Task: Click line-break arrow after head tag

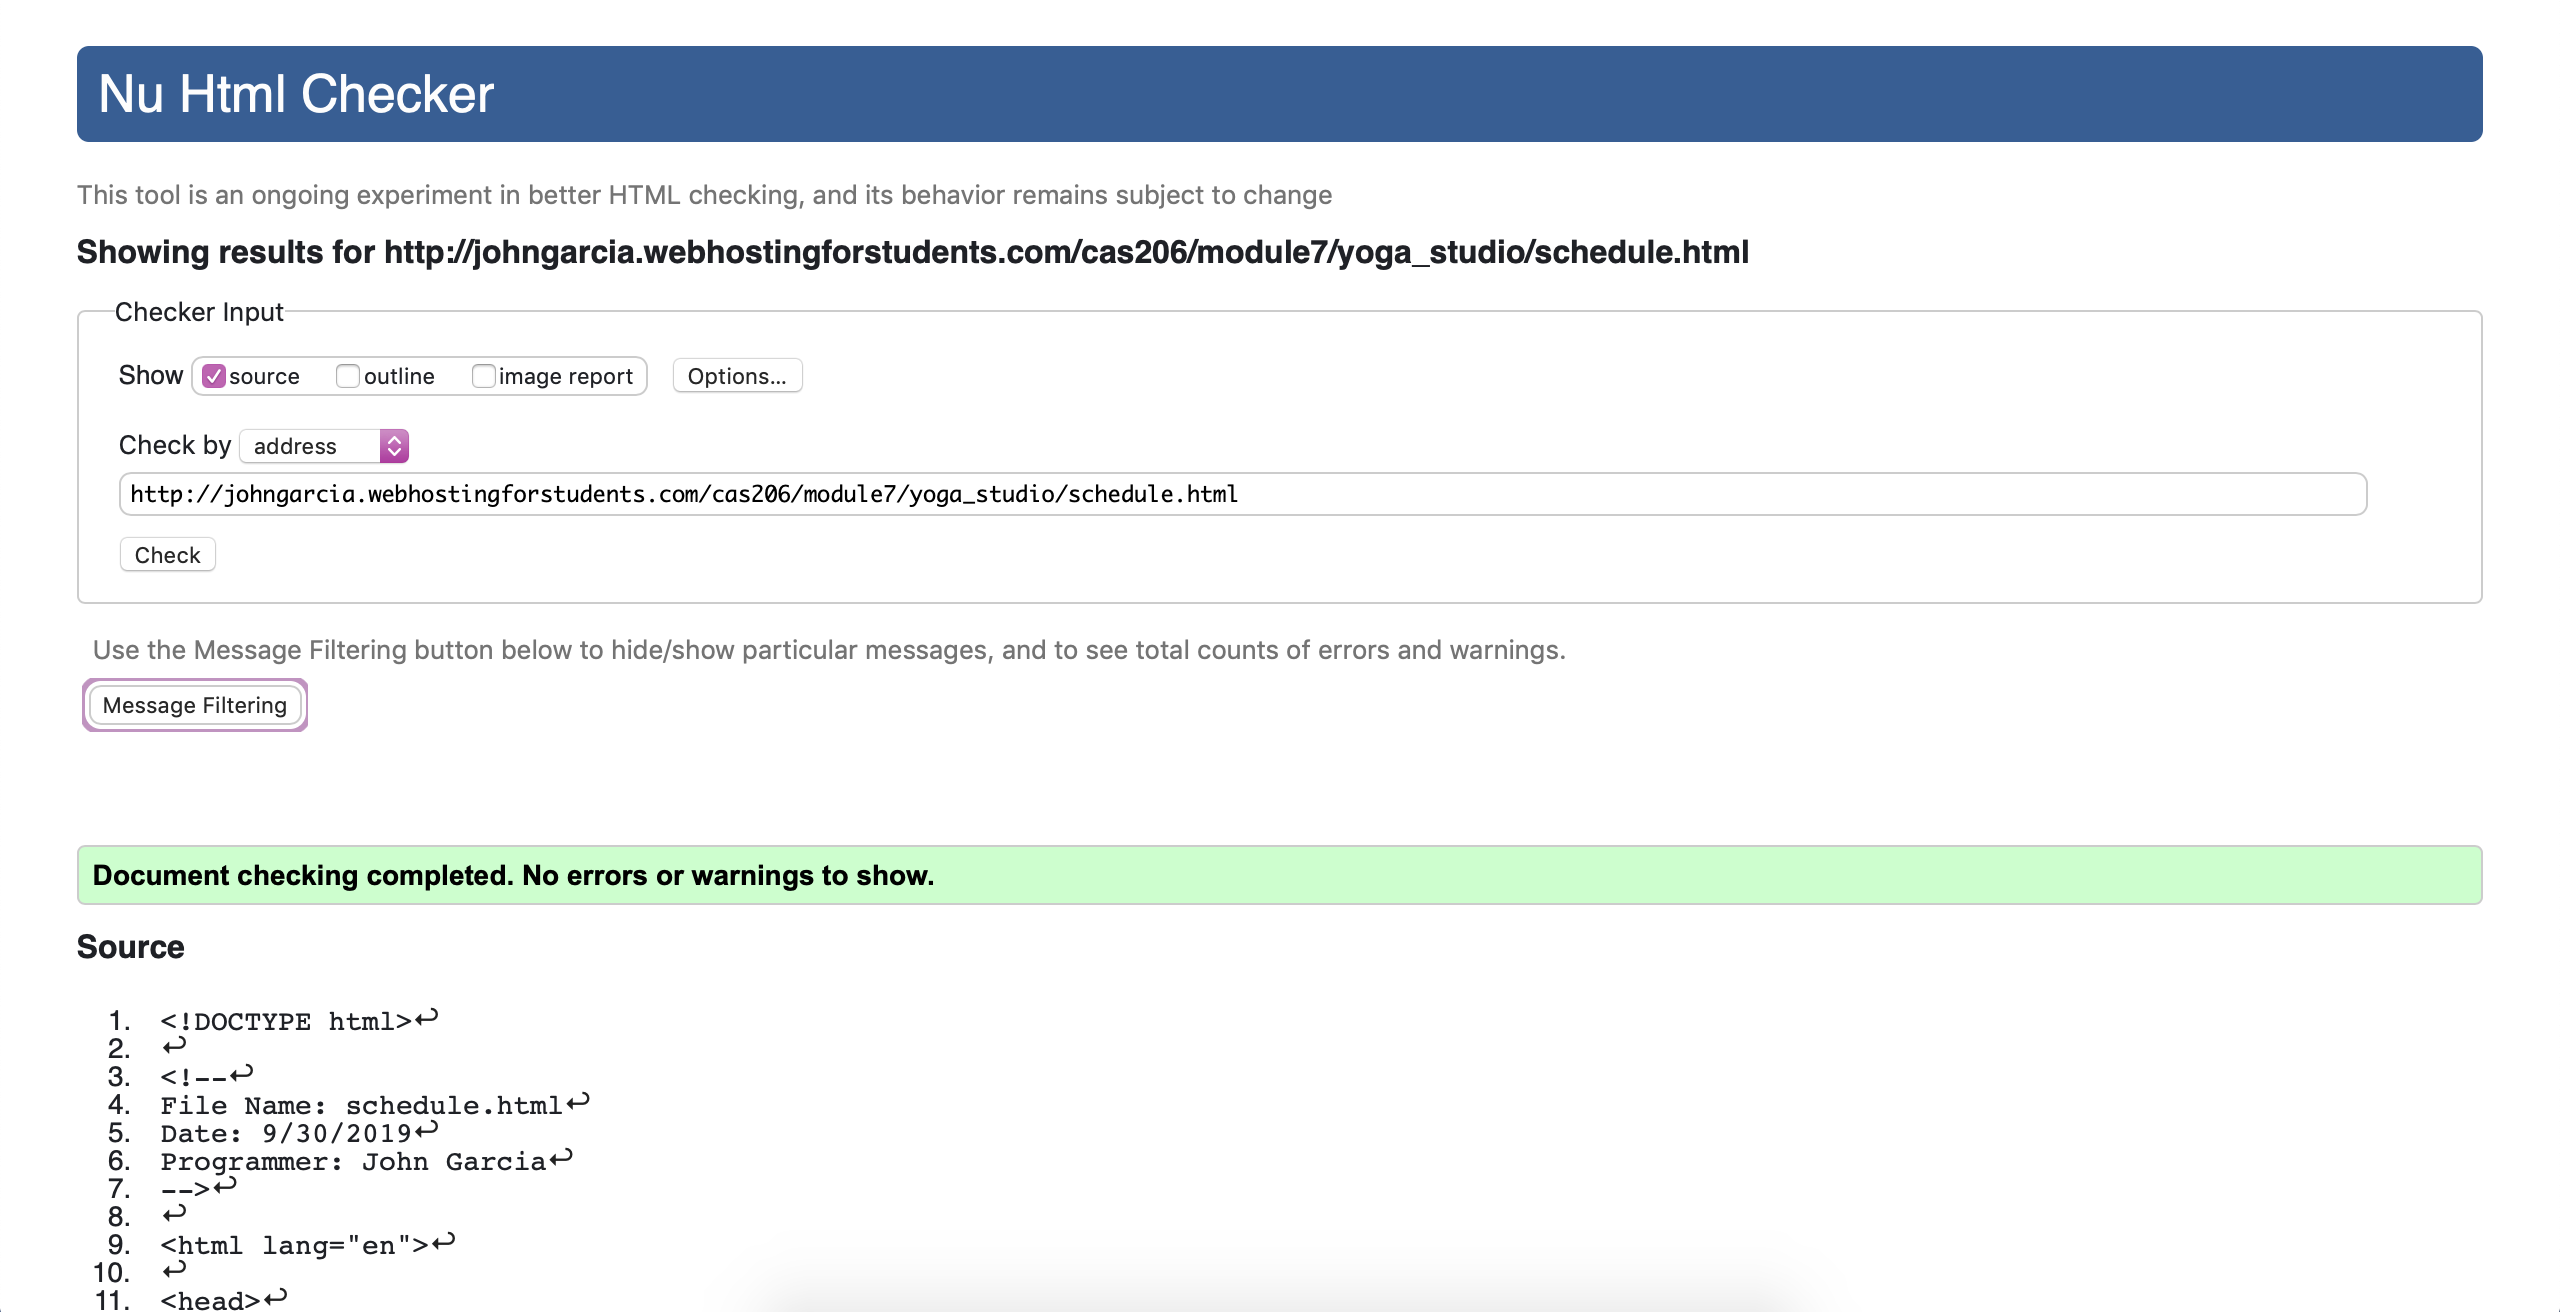Action: [276, 1297]
